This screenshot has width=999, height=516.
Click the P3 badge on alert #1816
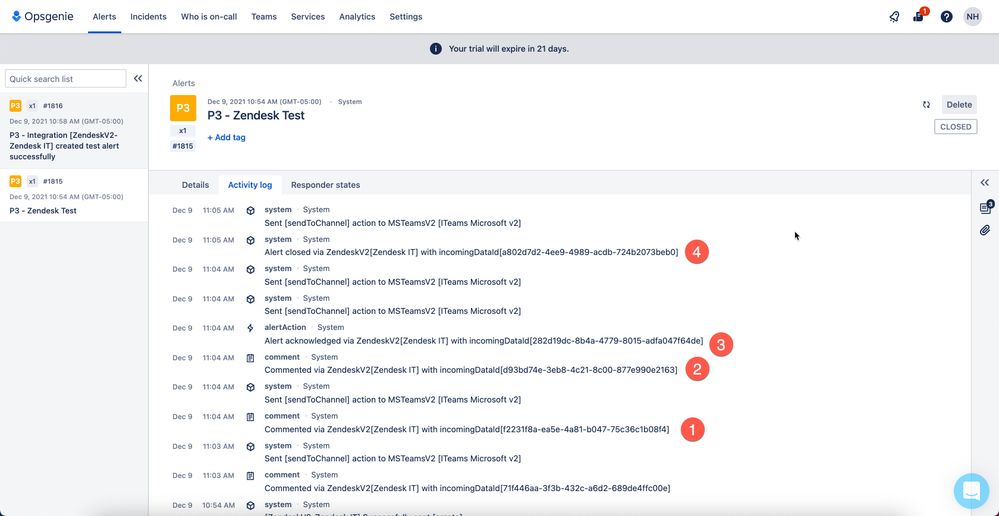point(15,106)
